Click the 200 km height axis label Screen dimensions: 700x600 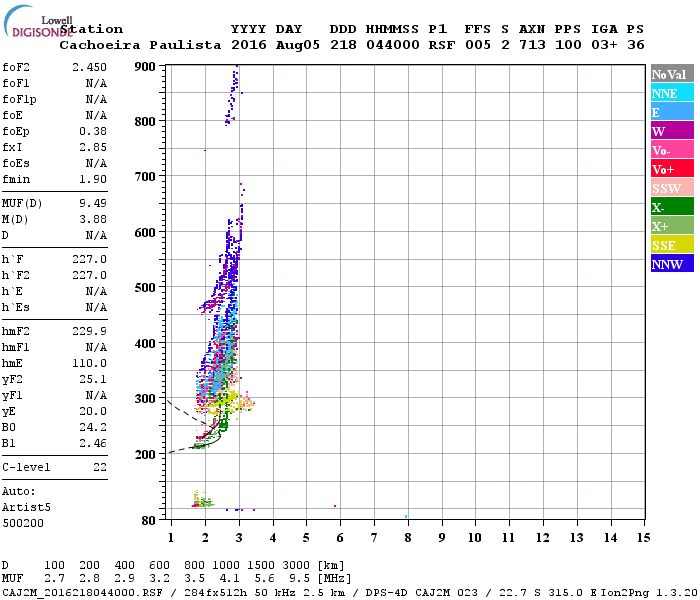point(145,454)
